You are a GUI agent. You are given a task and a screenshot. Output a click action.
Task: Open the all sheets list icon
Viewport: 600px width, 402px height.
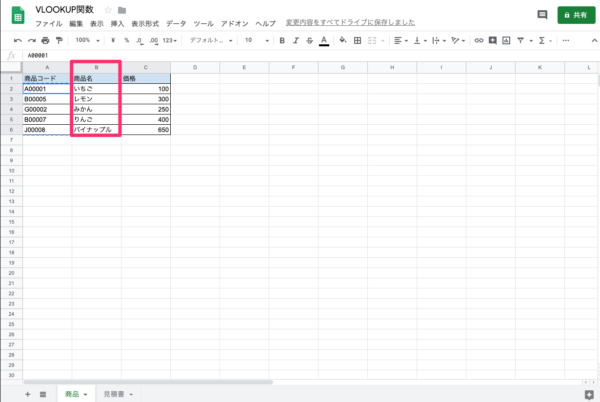tap(43, 394)
